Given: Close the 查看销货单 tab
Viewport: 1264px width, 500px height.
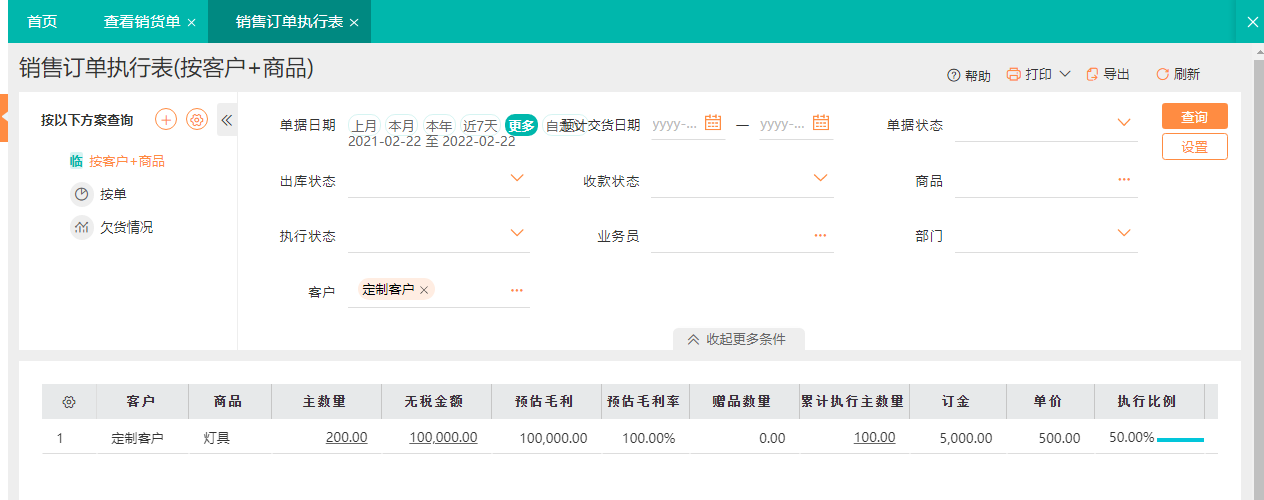Looking at the screenshot, I should tap(191, 21).
